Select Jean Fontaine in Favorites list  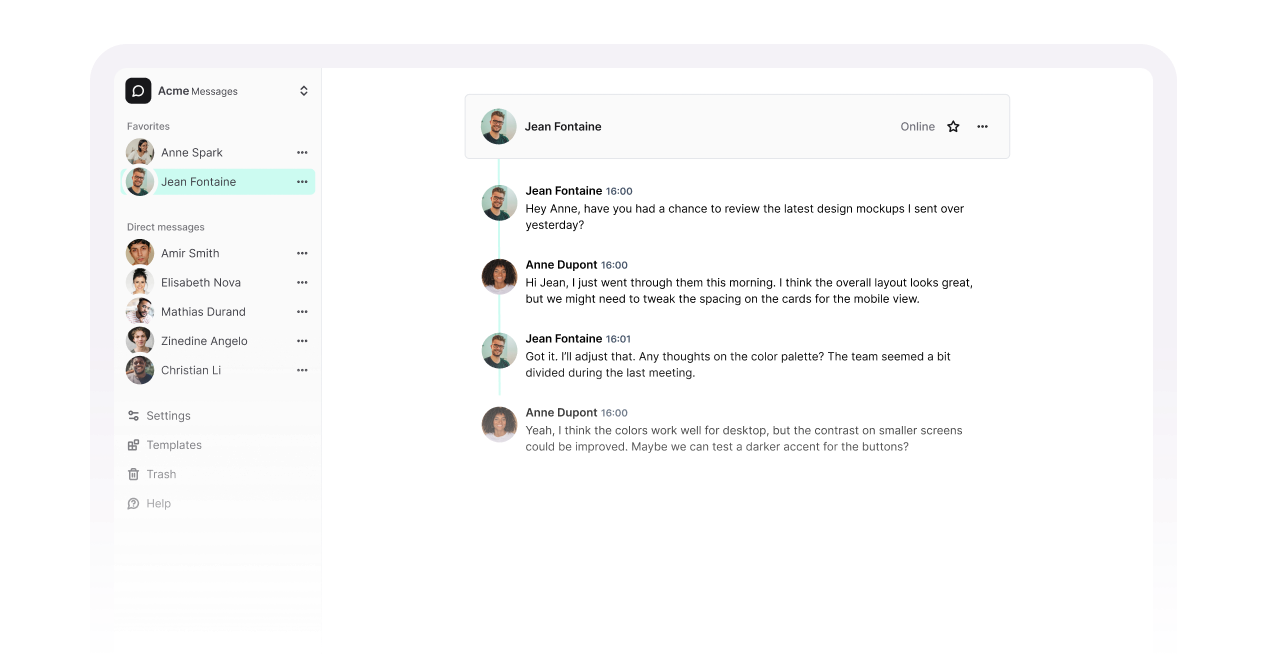pos(219,182)
